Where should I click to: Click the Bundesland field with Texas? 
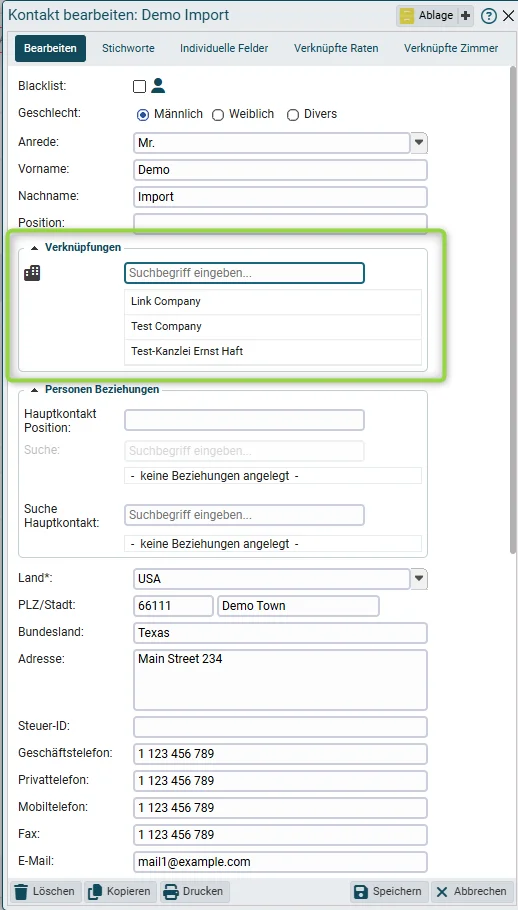(x=280, y=633)
